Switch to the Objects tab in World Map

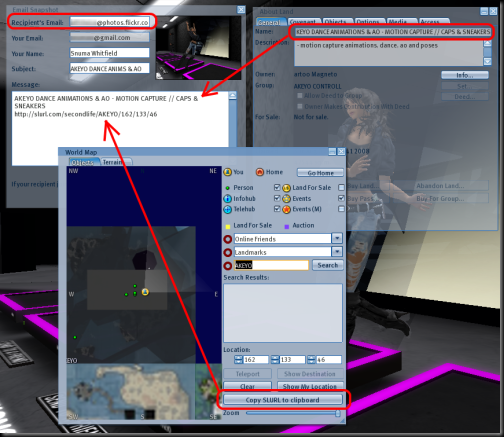pos(83,162)
